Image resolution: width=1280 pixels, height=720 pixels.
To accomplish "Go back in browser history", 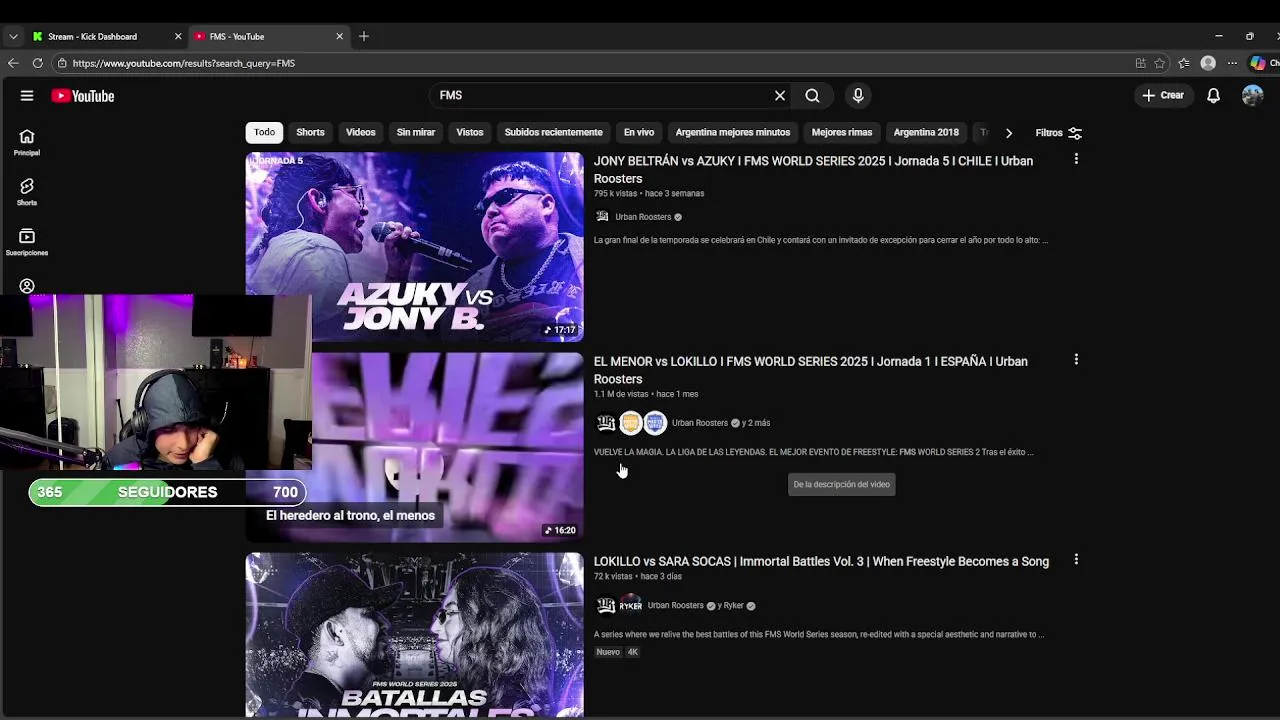I will [13, 63].
